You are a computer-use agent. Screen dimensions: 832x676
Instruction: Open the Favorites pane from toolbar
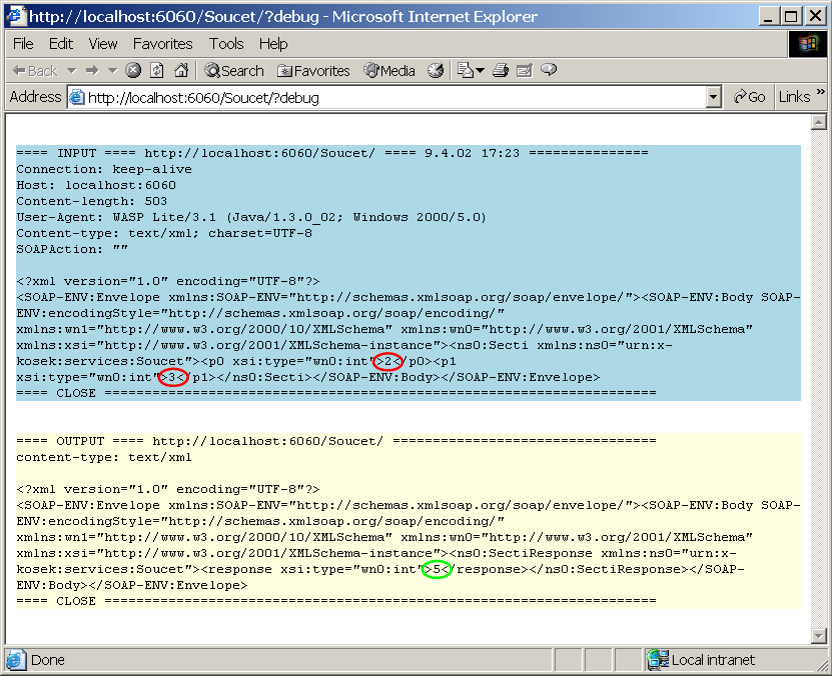(x=314, y=71)
